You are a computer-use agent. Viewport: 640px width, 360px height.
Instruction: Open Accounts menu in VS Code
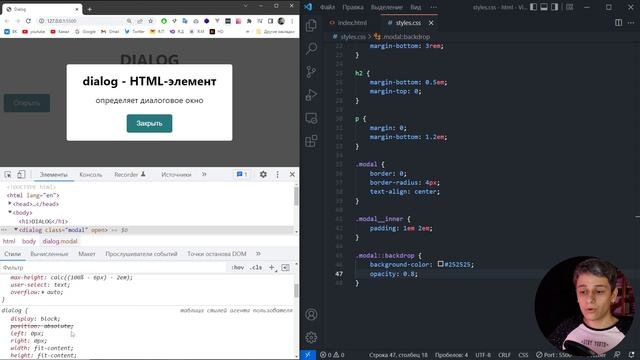pyautogui.click(x=311, y=314)
